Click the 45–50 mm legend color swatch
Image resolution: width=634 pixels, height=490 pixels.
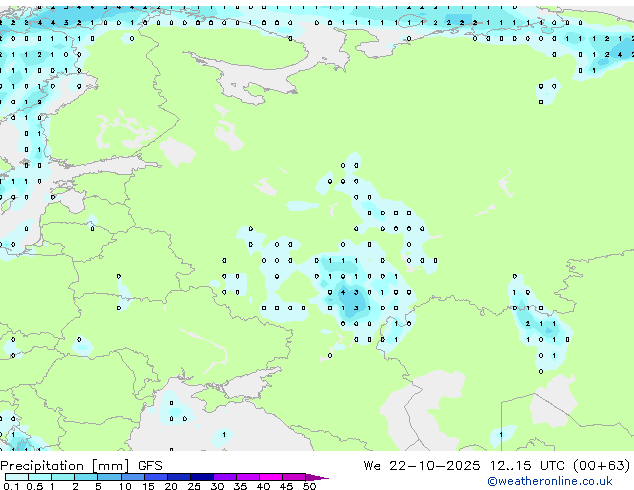(x=294, y=477)
